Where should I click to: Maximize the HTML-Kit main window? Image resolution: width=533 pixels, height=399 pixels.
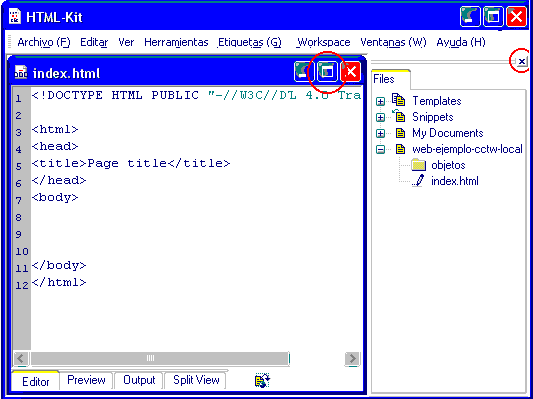(493, 16)
